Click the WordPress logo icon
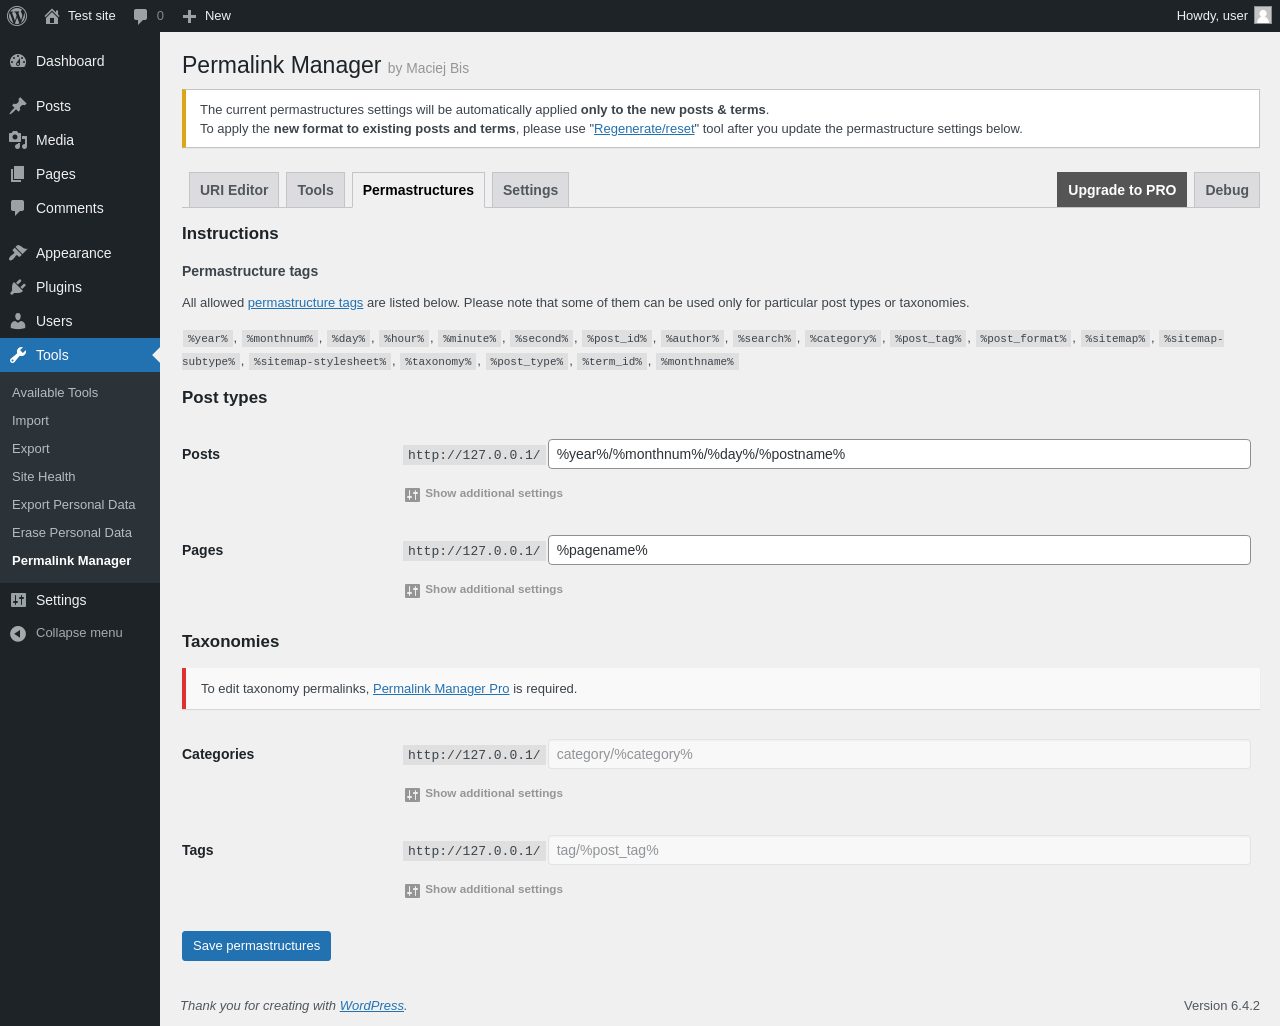Viewport: 1280px width, 1026px height. pos(17,16)
